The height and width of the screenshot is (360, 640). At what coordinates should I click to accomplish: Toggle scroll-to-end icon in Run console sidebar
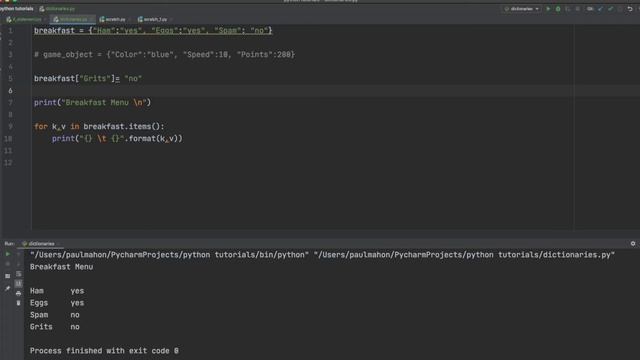tap(18, 283)
